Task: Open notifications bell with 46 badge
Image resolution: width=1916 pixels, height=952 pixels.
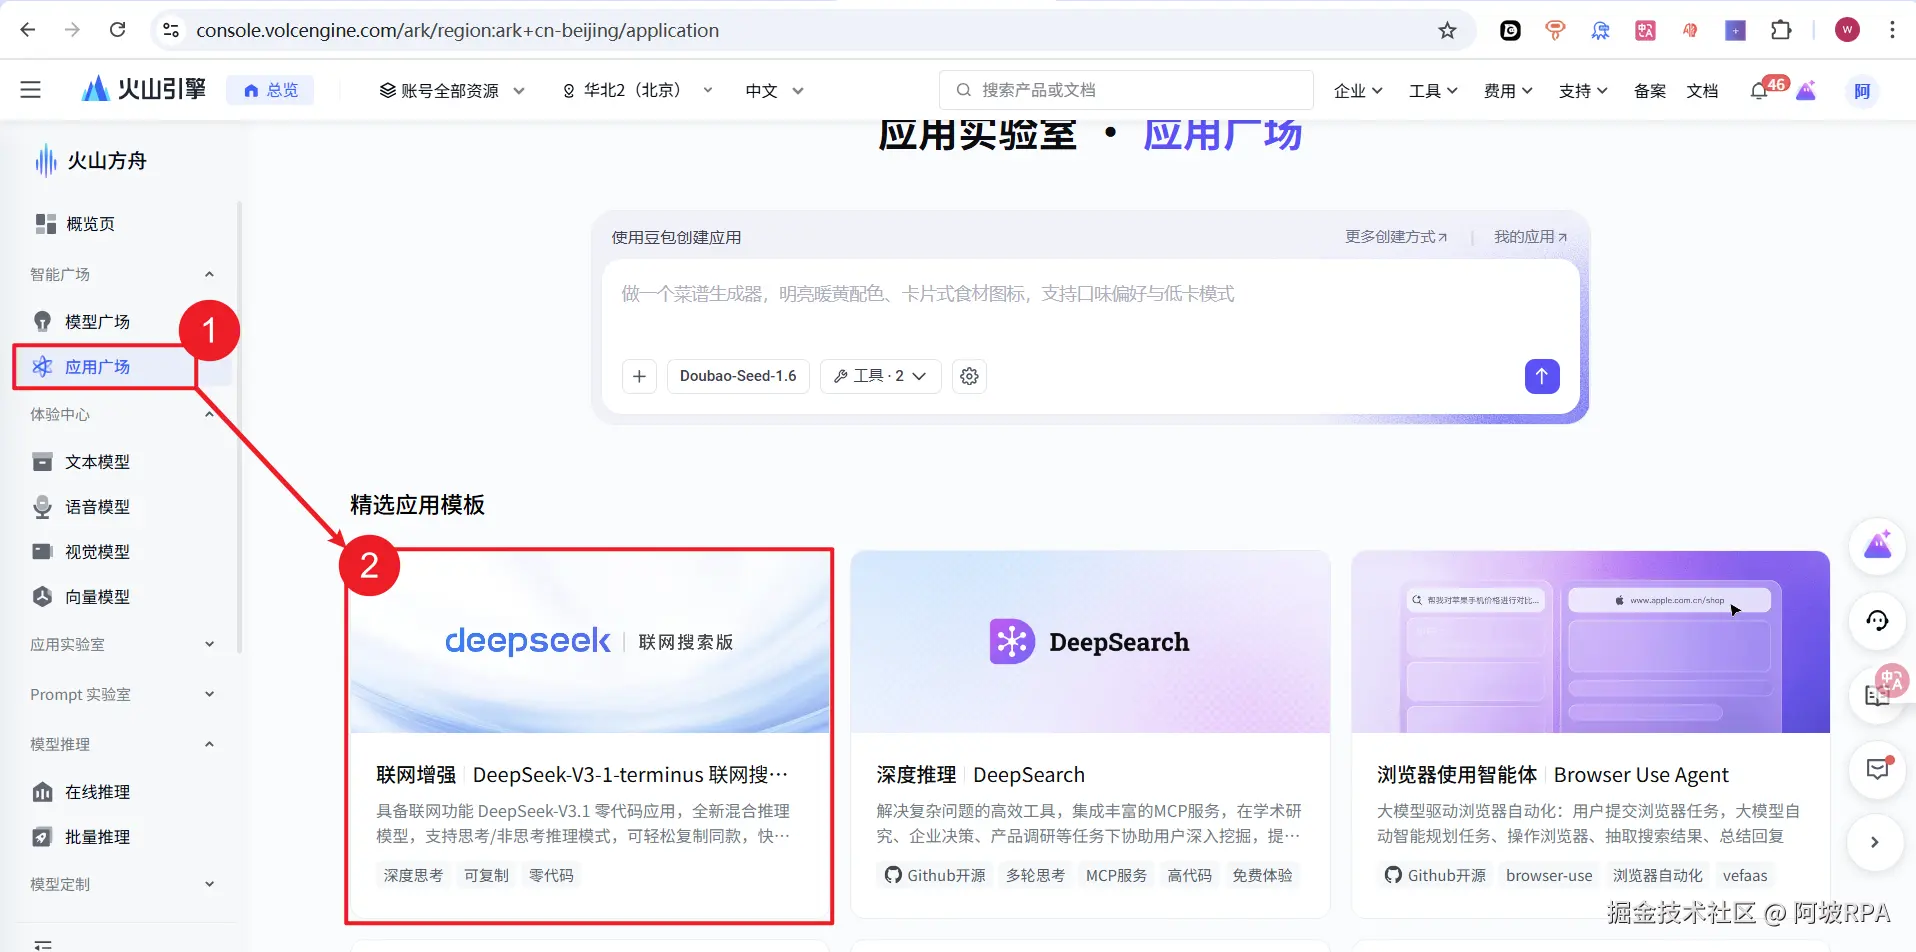Action: pyautogui.click(x=1760, y=91)
